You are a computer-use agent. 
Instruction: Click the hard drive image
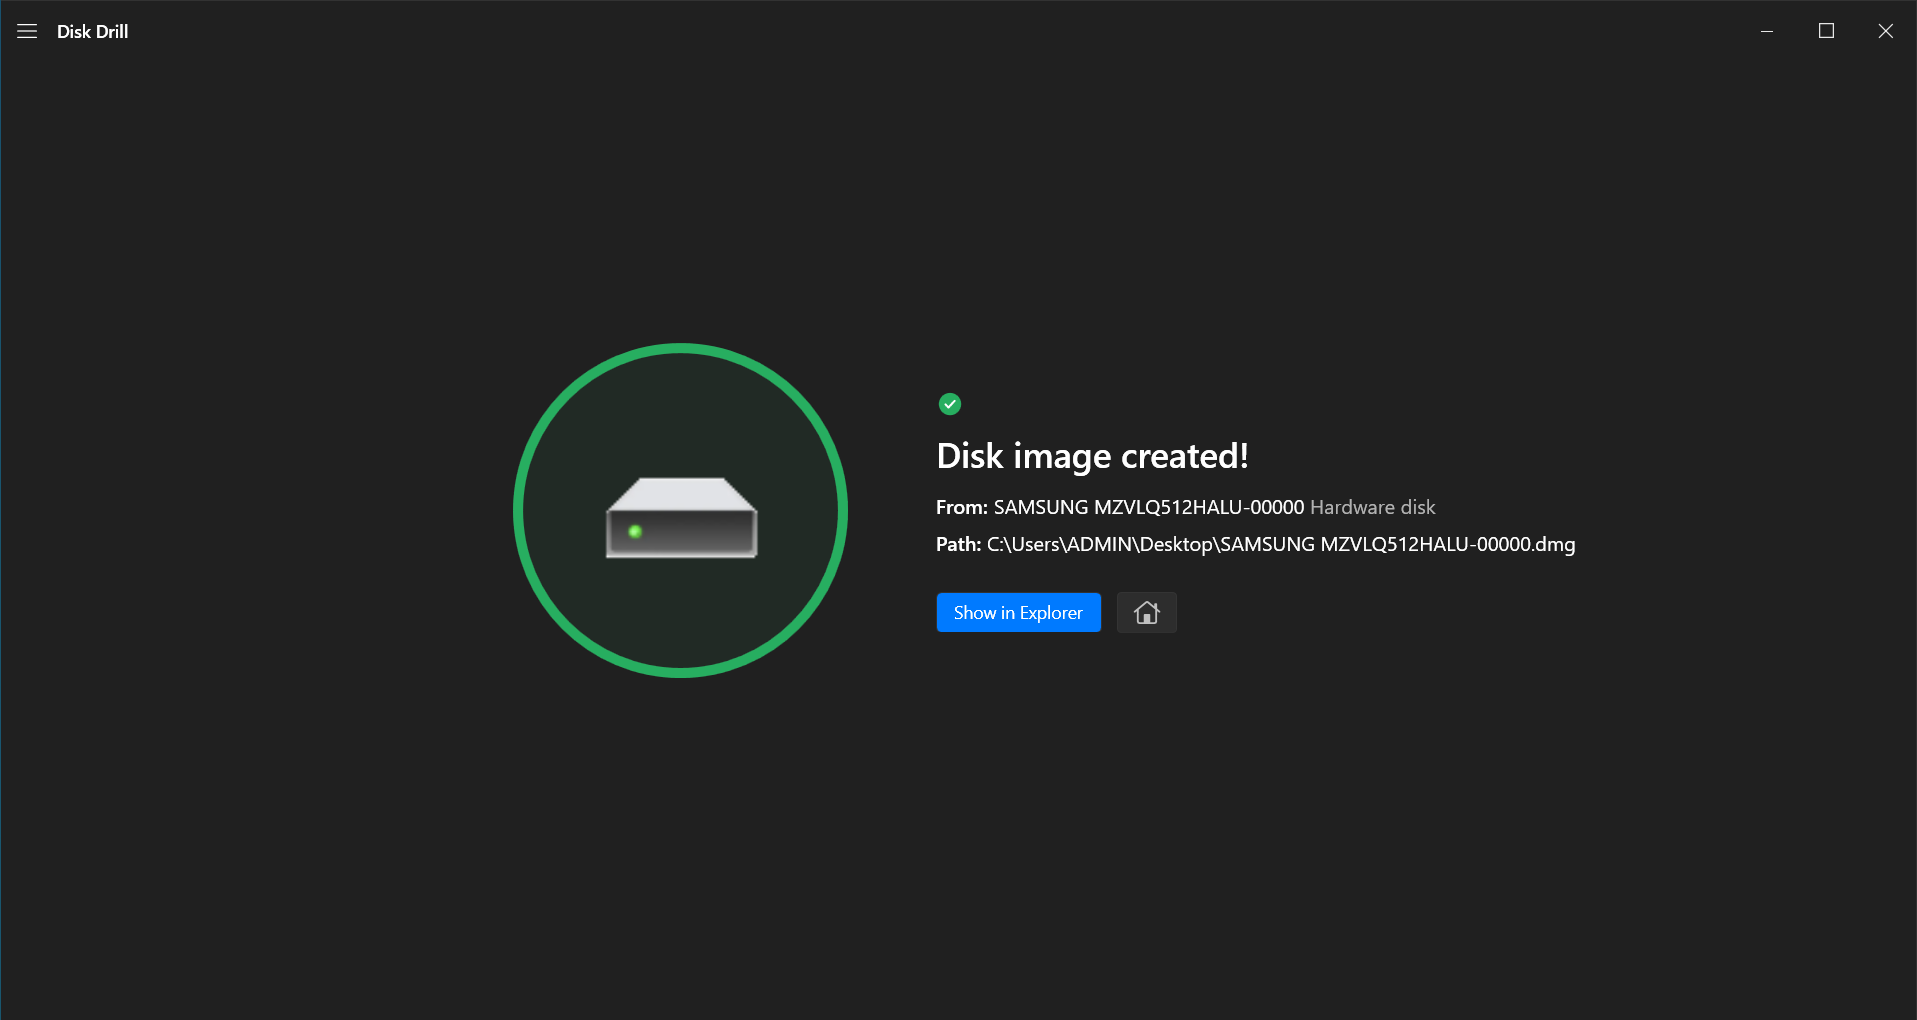point(681,517)
